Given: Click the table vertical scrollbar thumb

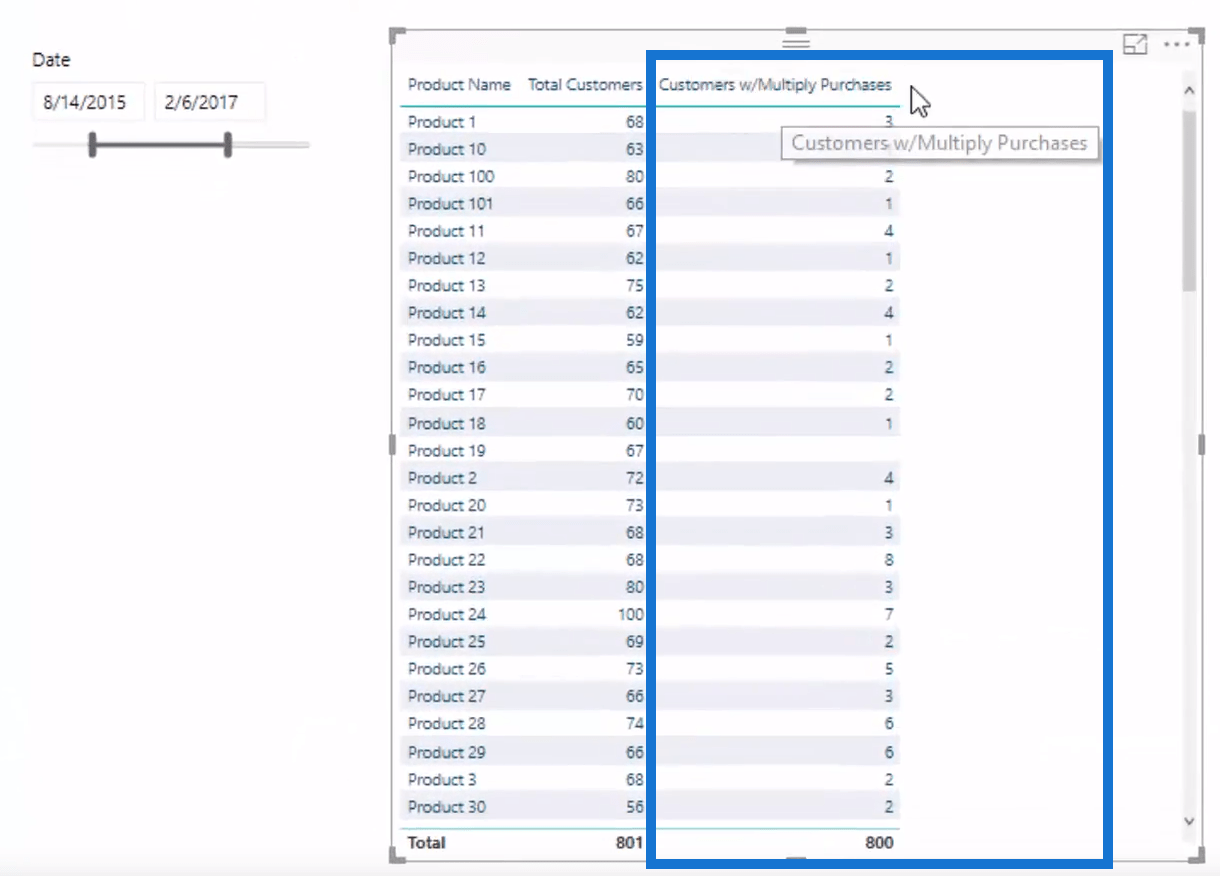Looking at the screenshot, I should tap(1189, 200).
